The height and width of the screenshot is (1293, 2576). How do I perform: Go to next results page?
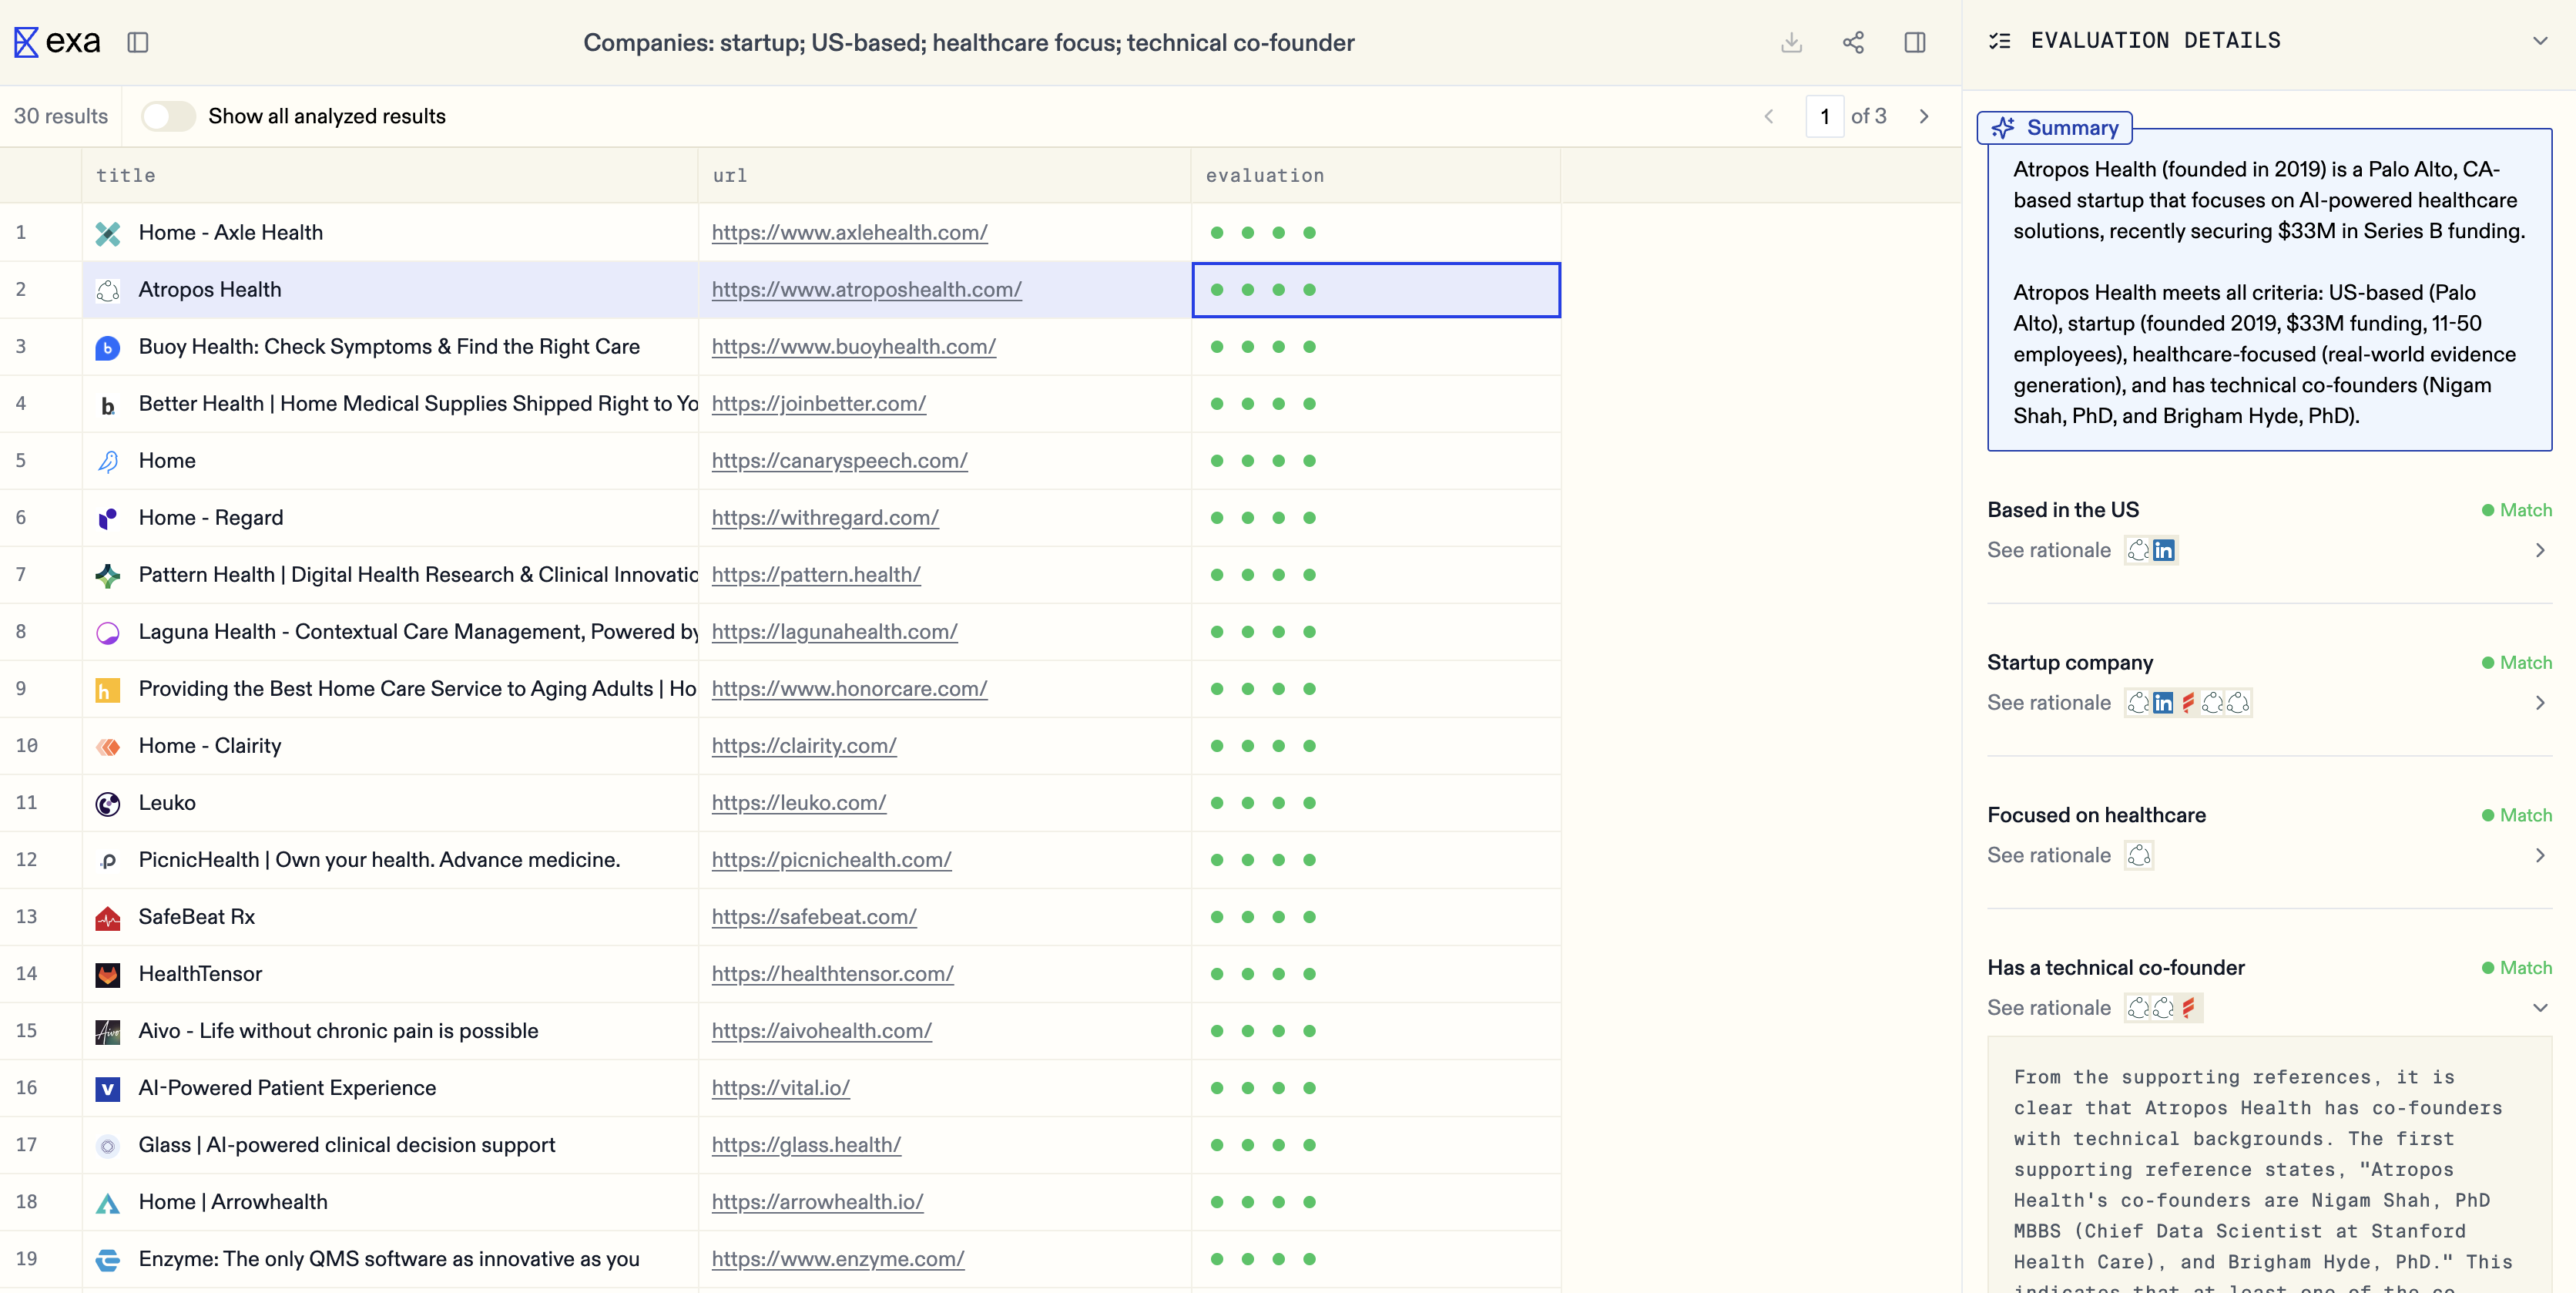(x=1924, y=116)
